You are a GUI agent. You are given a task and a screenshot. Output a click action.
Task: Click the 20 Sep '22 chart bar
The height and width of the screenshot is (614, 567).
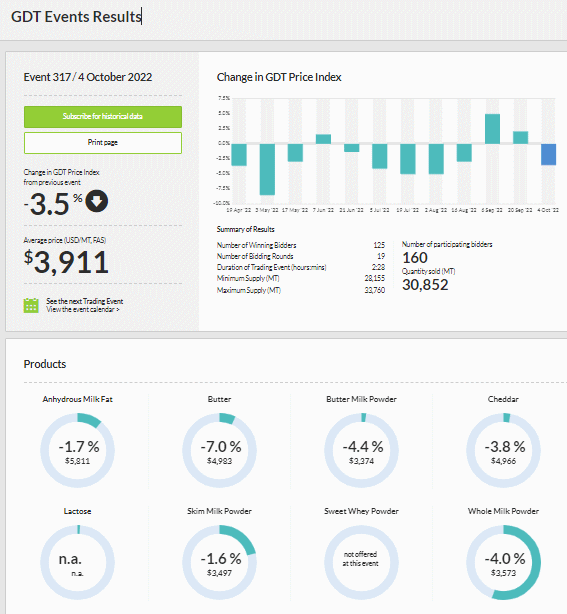[520, 137]
